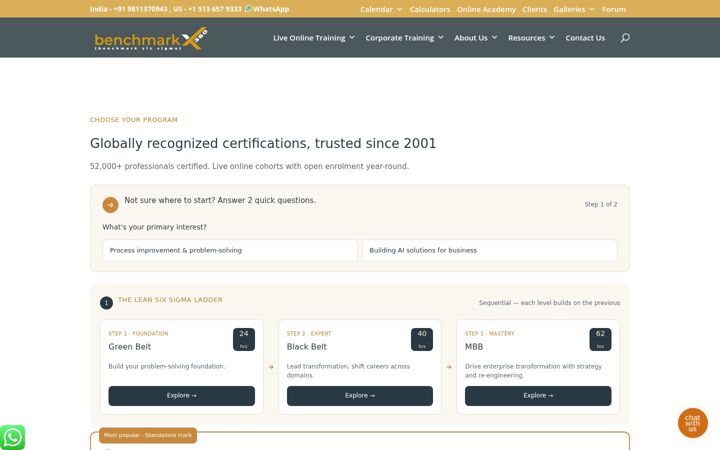Screen dimensions: 720x450
Task: Click the 62 hrs badge on MBB
Action: [x=600, y=339]
